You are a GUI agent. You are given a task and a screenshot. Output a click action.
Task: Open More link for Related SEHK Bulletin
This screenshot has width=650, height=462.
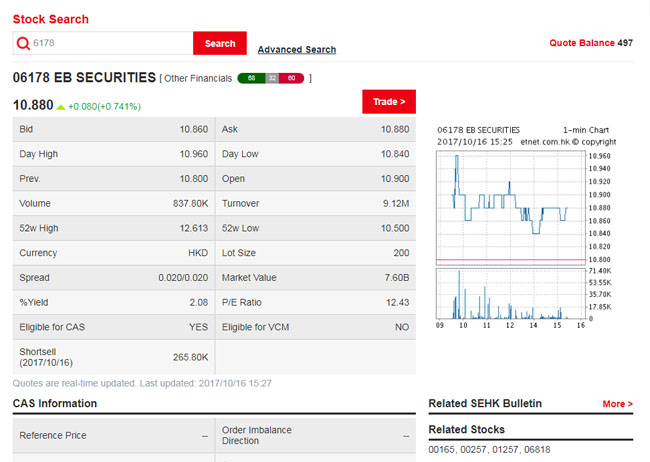point(617,404)
